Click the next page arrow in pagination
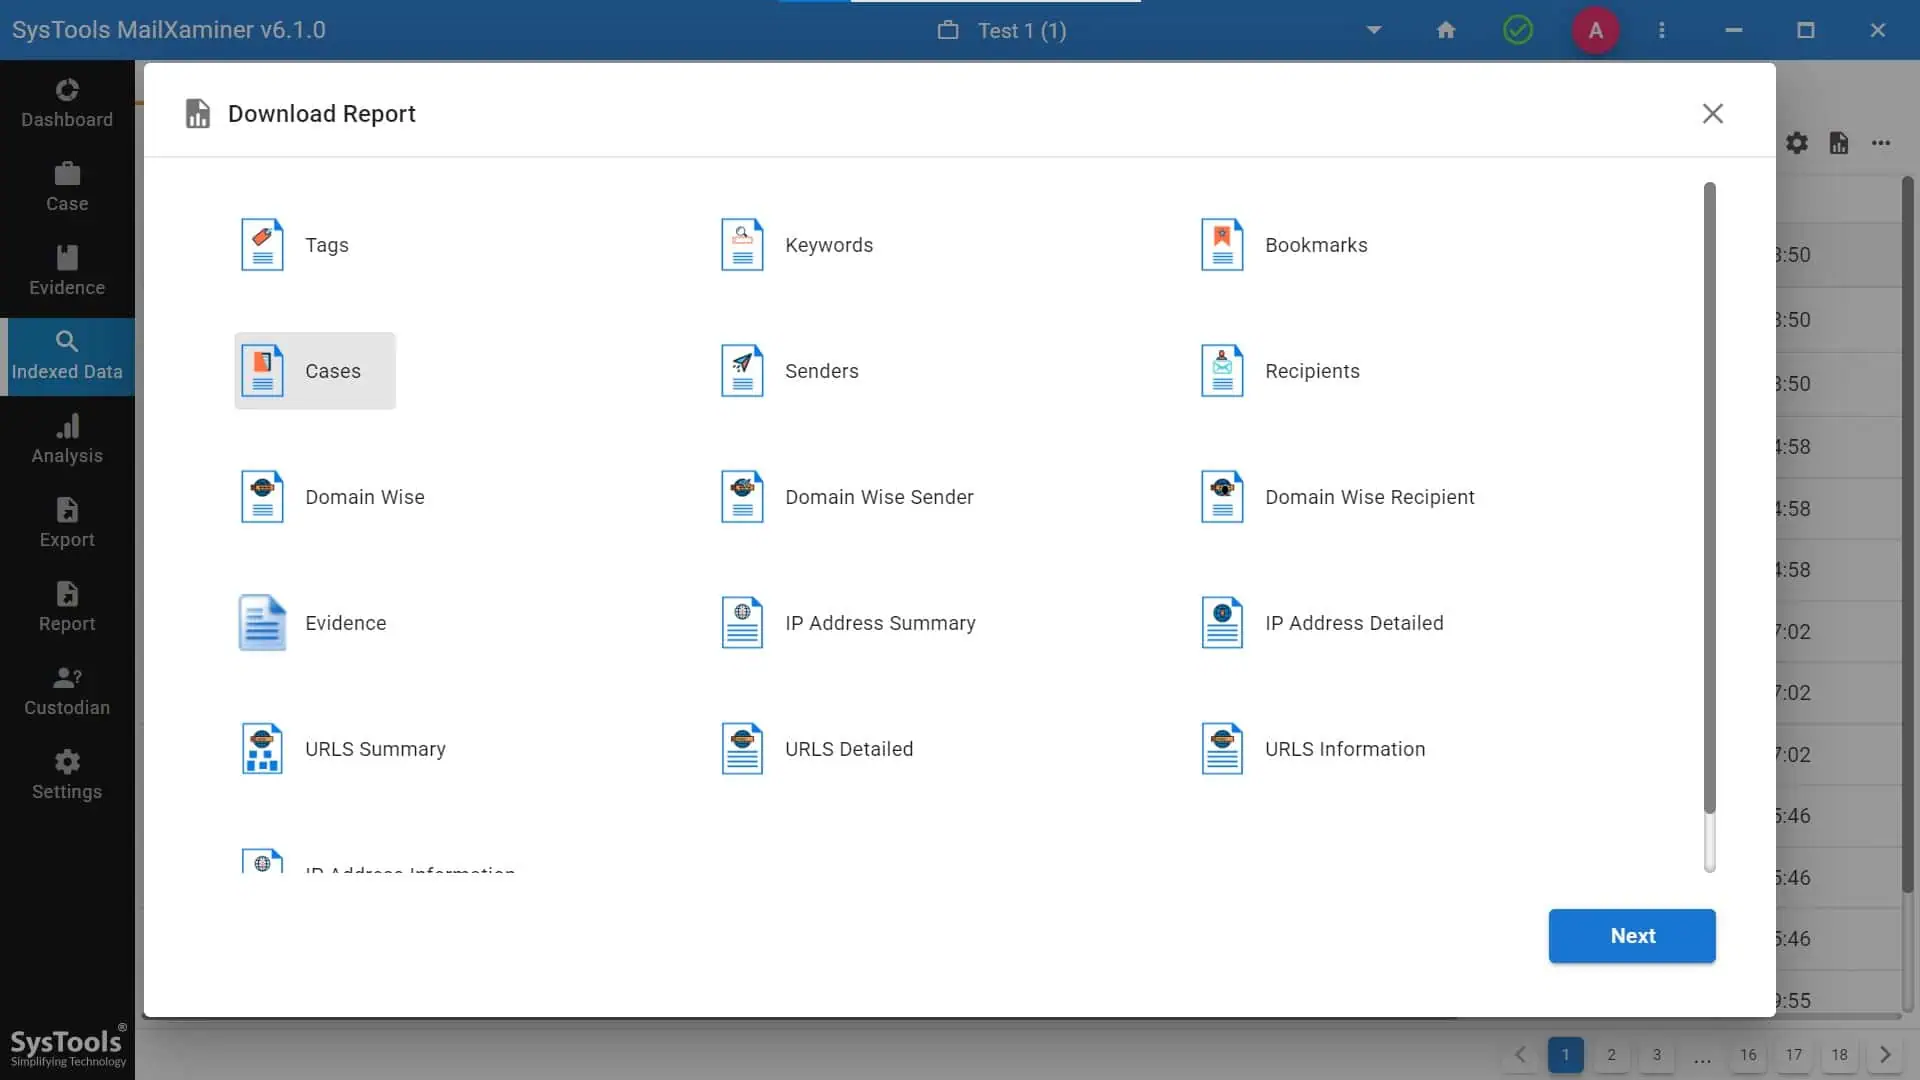1920x1080 pixels. point(1885,1055)
